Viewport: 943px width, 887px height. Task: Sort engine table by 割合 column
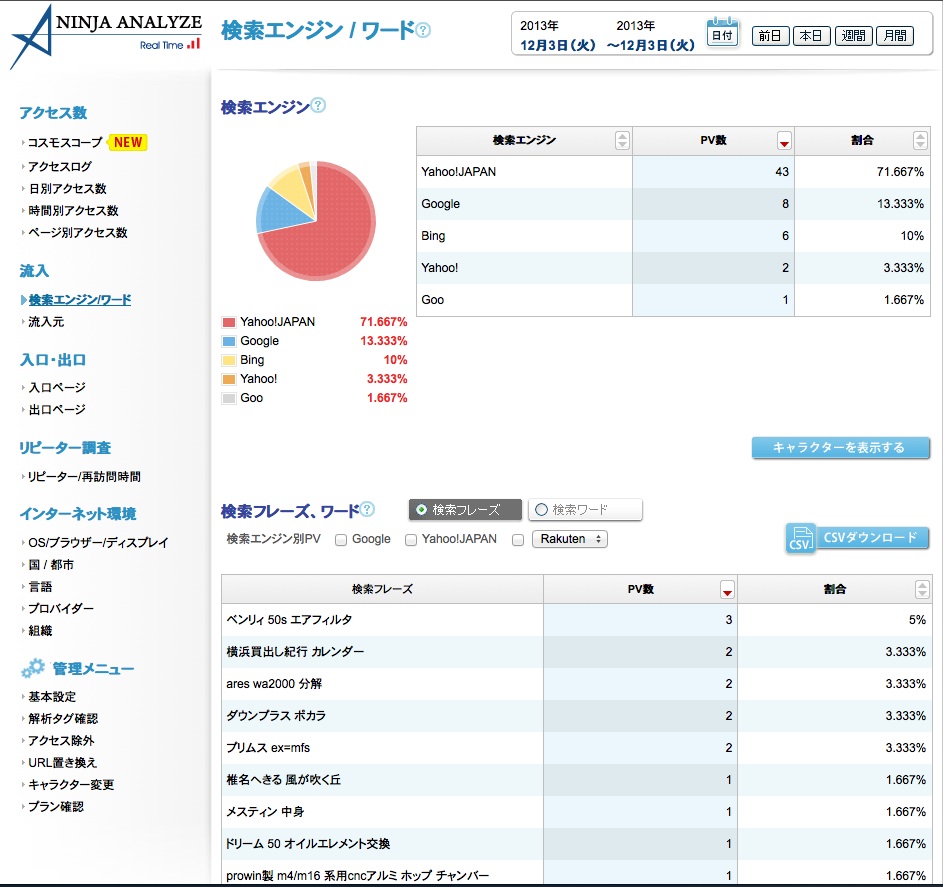(920, 140)
